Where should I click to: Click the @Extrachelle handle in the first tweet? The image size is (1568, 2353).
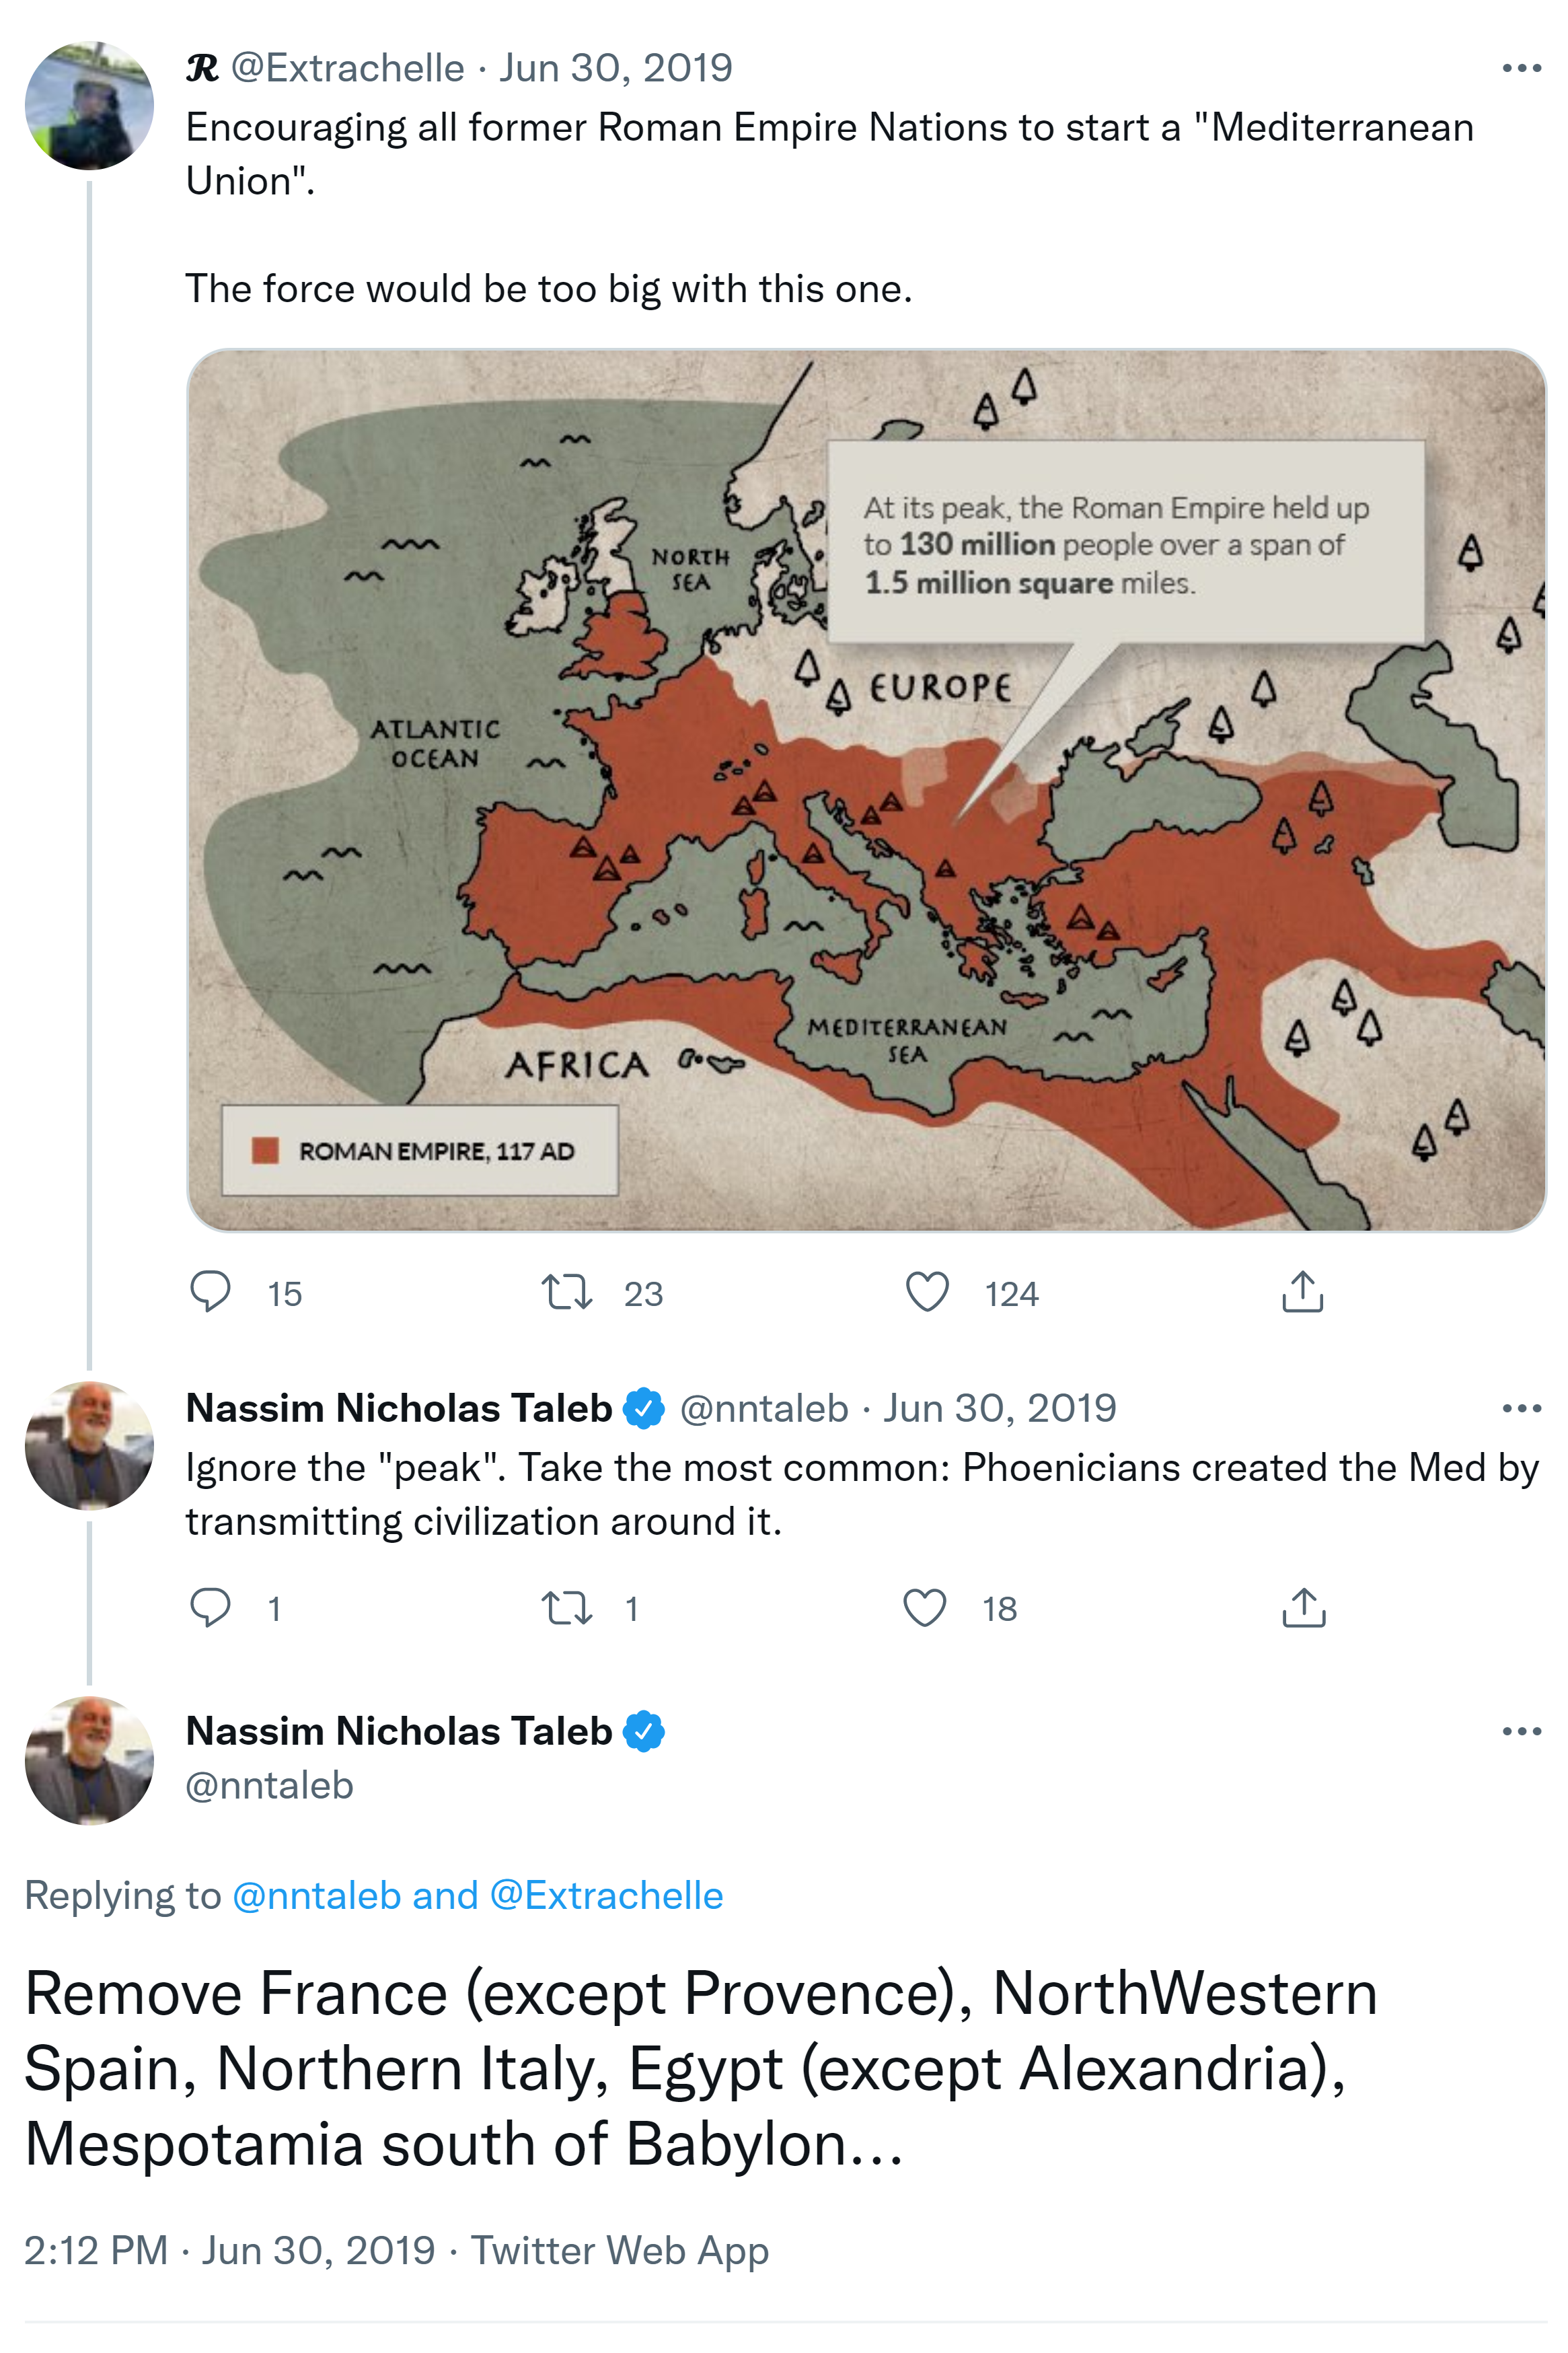(347, 68)
